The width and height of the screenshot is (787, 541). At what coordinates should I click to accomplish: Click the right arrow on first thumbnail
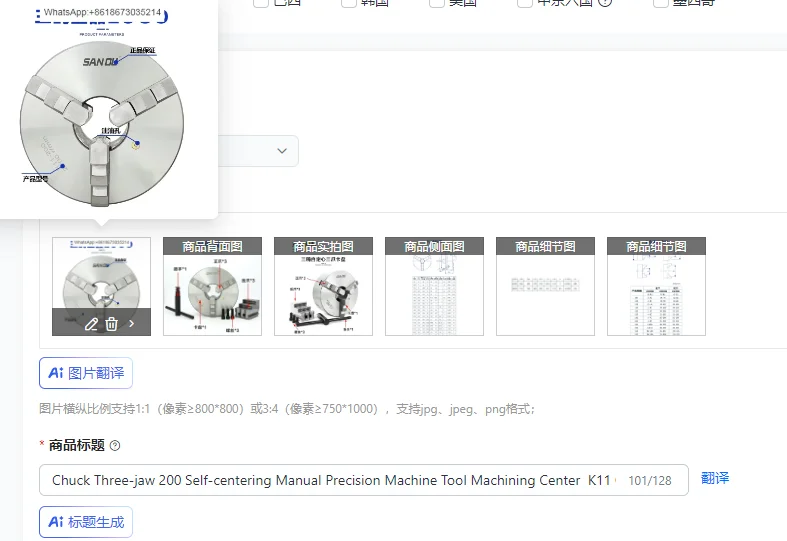pyautogui.click(x=132, y=324)
